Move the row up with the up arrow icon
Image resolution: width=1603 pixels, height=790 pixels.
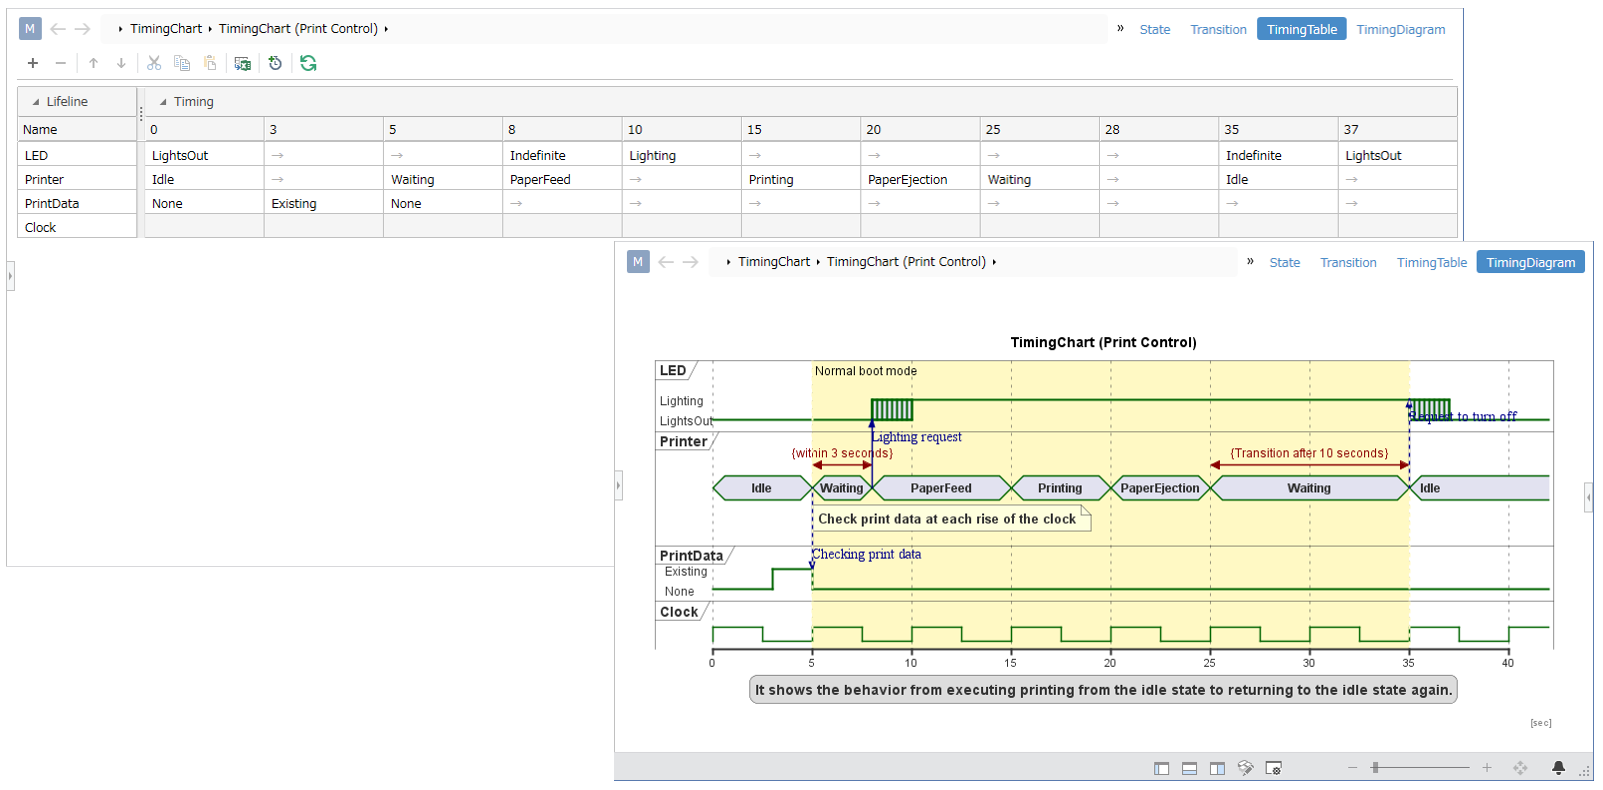pyautogui.click(x=94, y=63)
